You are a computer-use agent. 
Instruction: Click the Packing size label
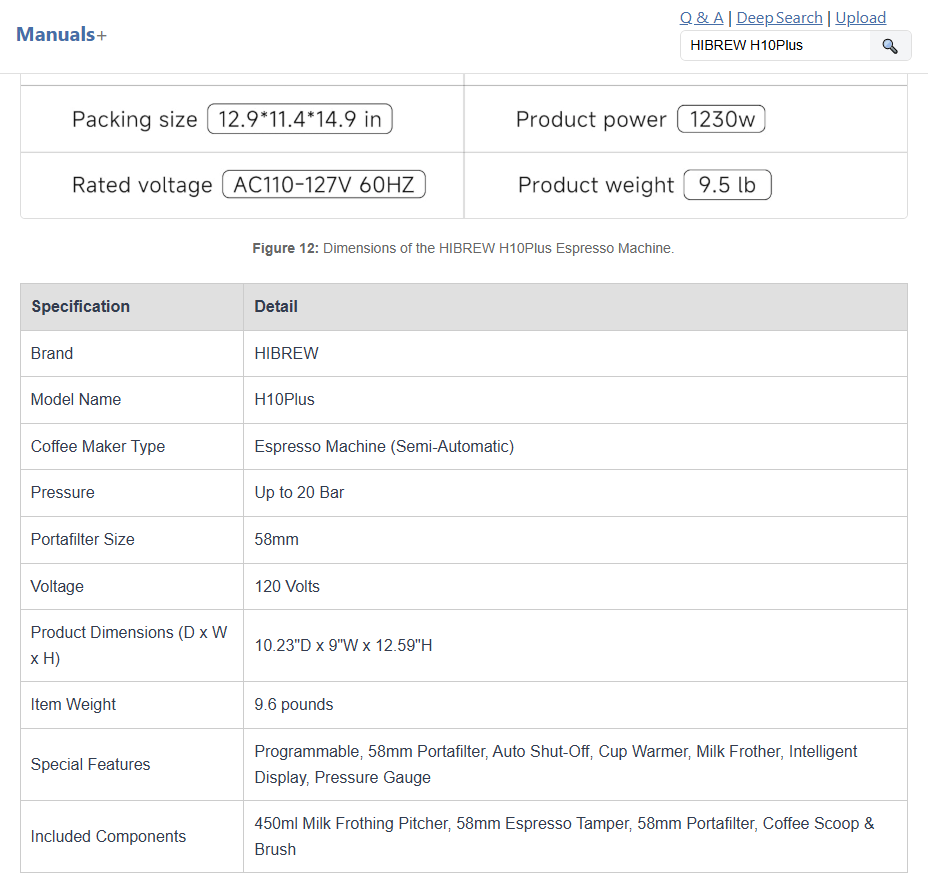134,120
